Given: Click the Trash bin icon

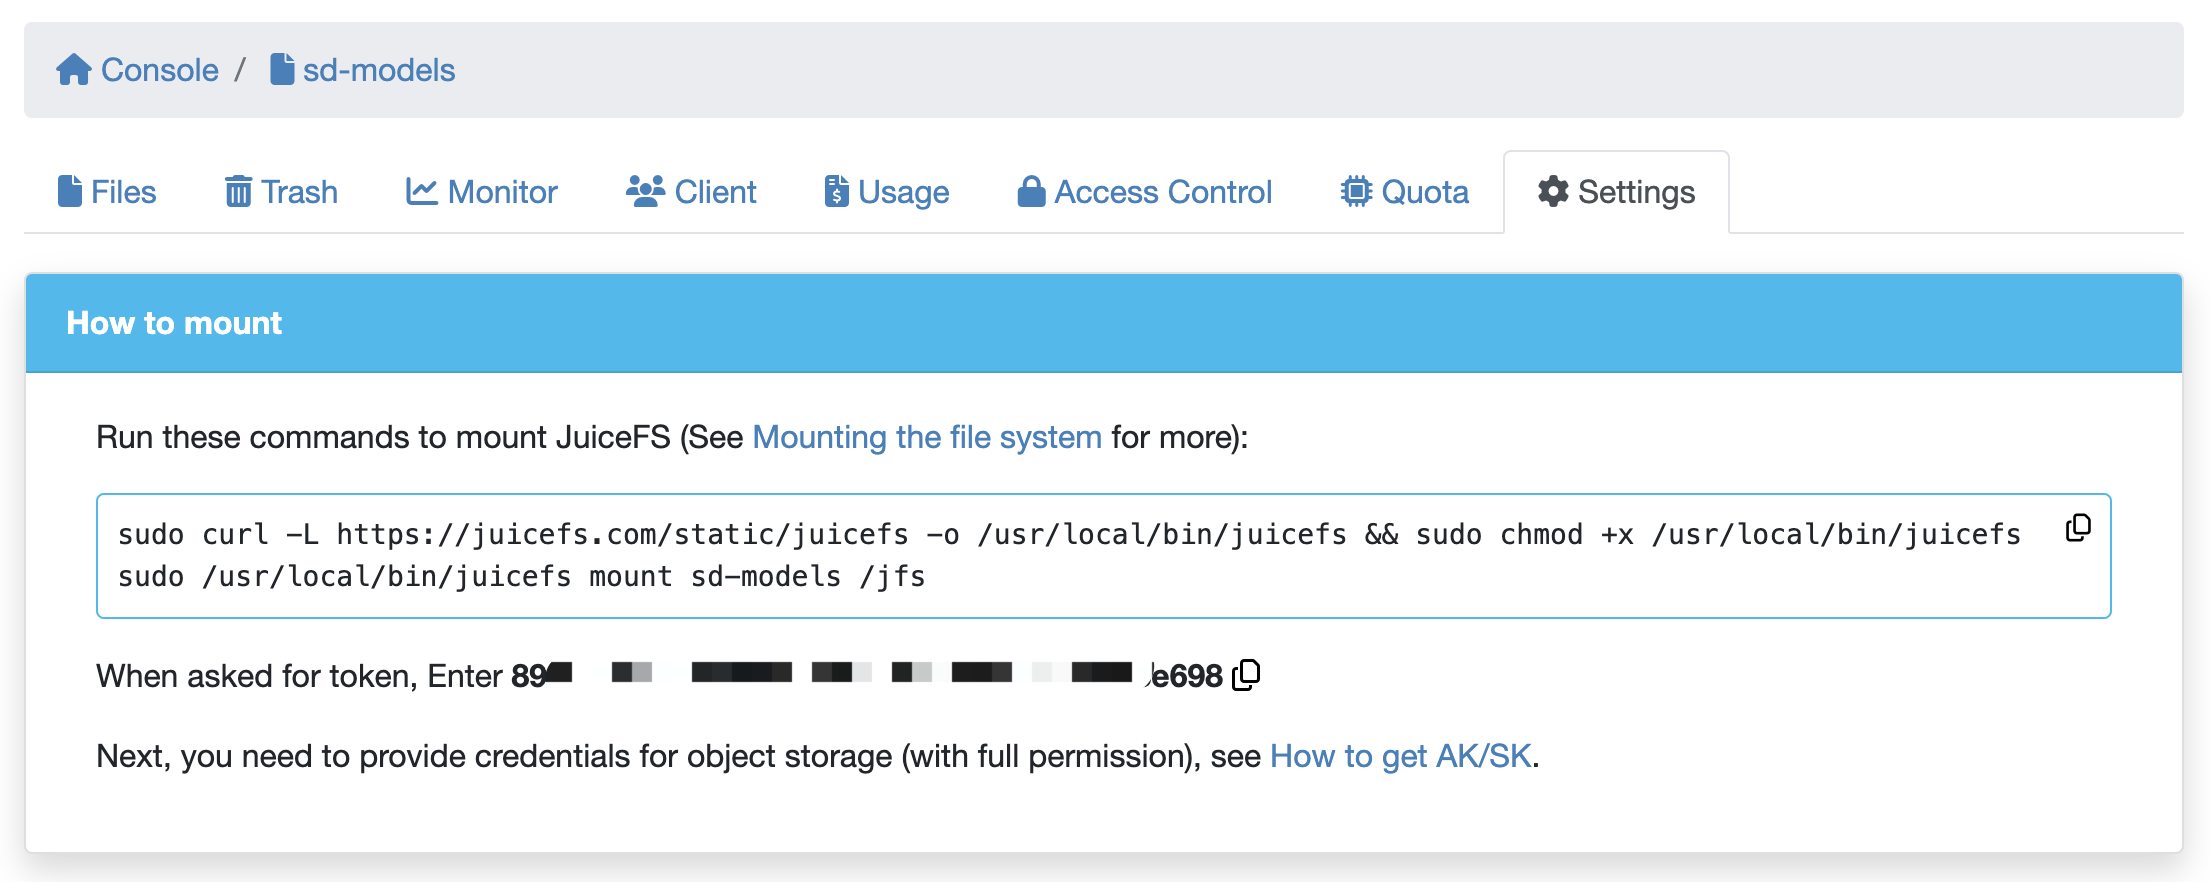Looking at the screenshot, I should click(x=237, y=191).
